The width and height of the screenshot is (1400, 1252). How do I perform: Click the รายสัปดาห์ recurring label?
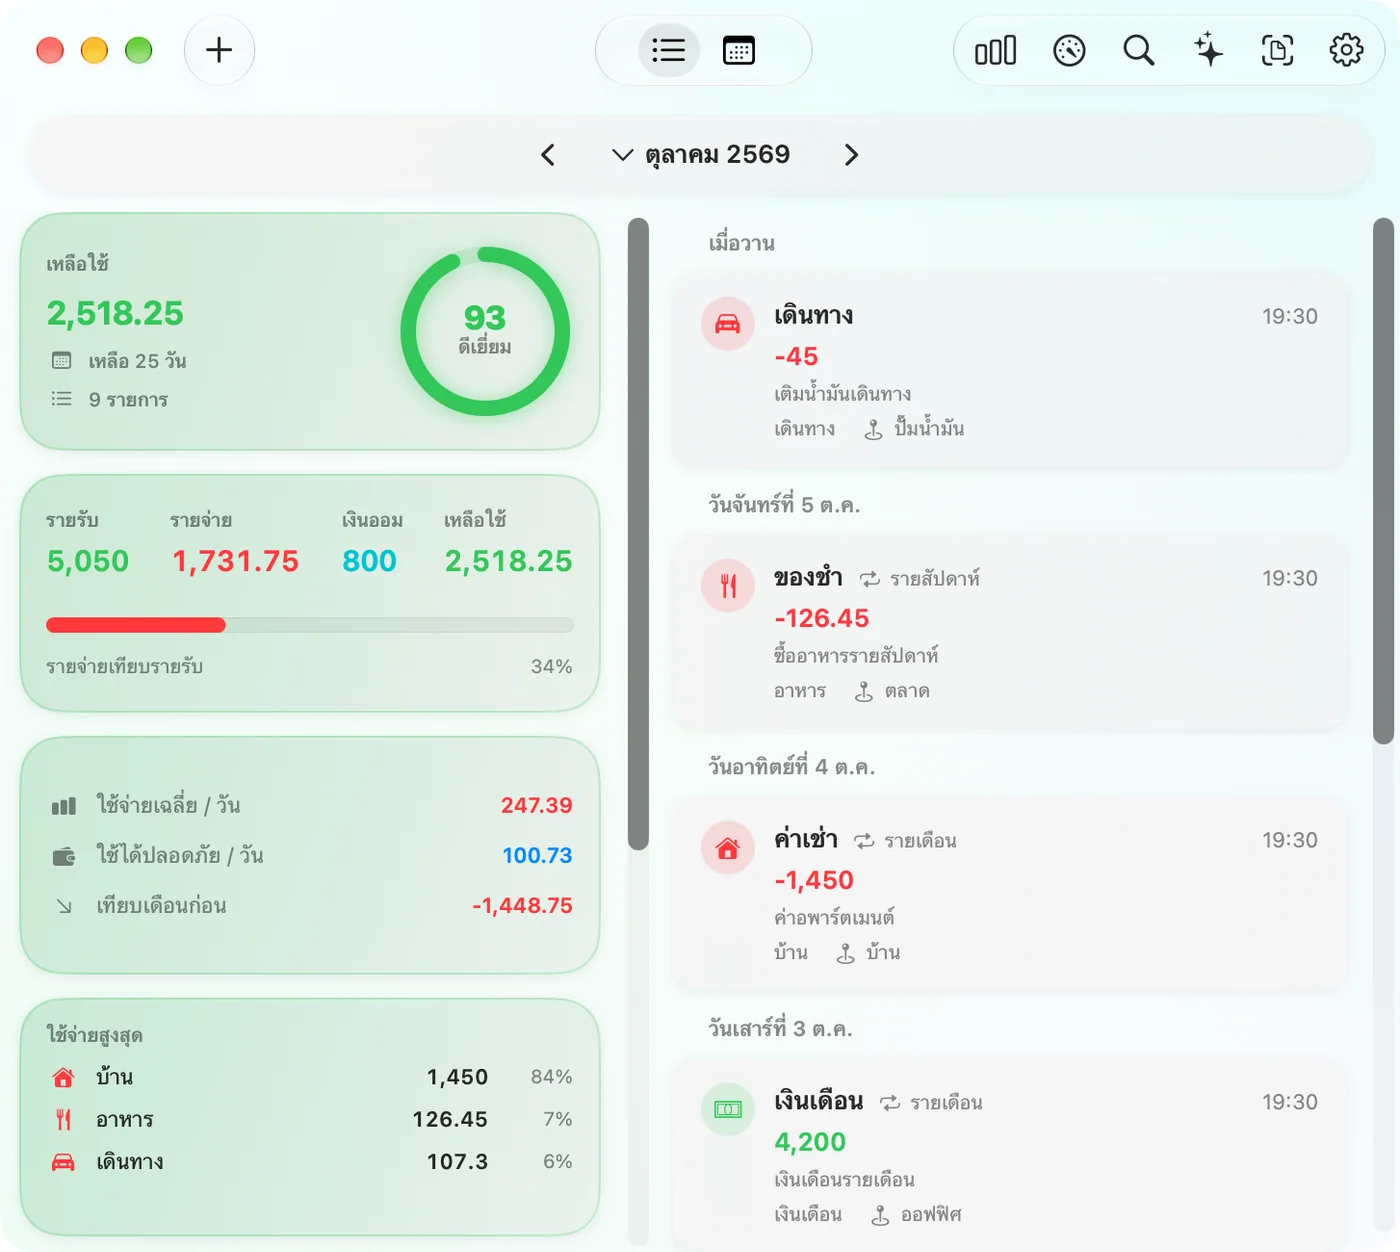[920, 578]
